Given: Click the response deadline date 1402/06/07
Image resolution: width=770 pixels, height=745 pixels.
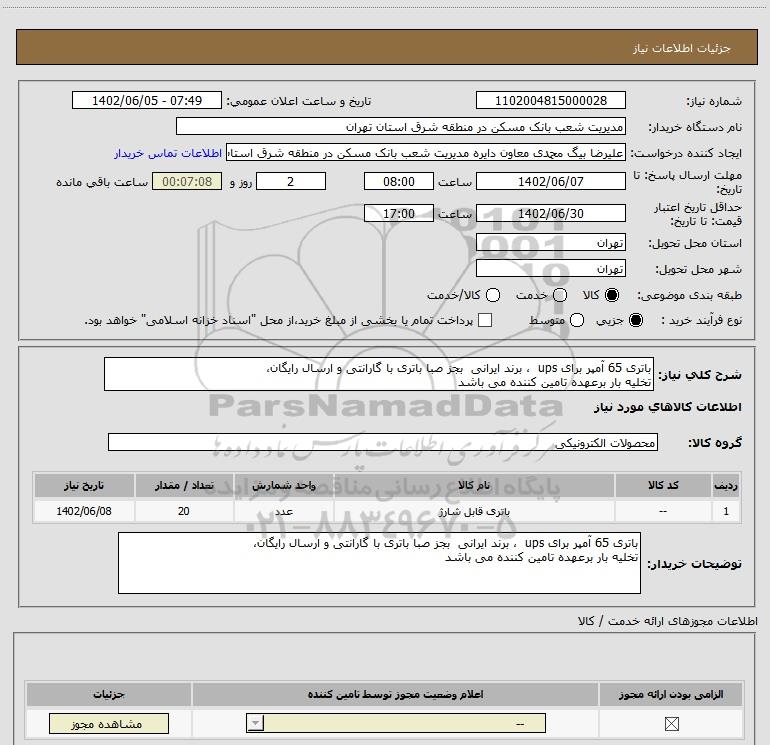Looking at the screenshot, I should pyautogui.click(x=550, y=181).
